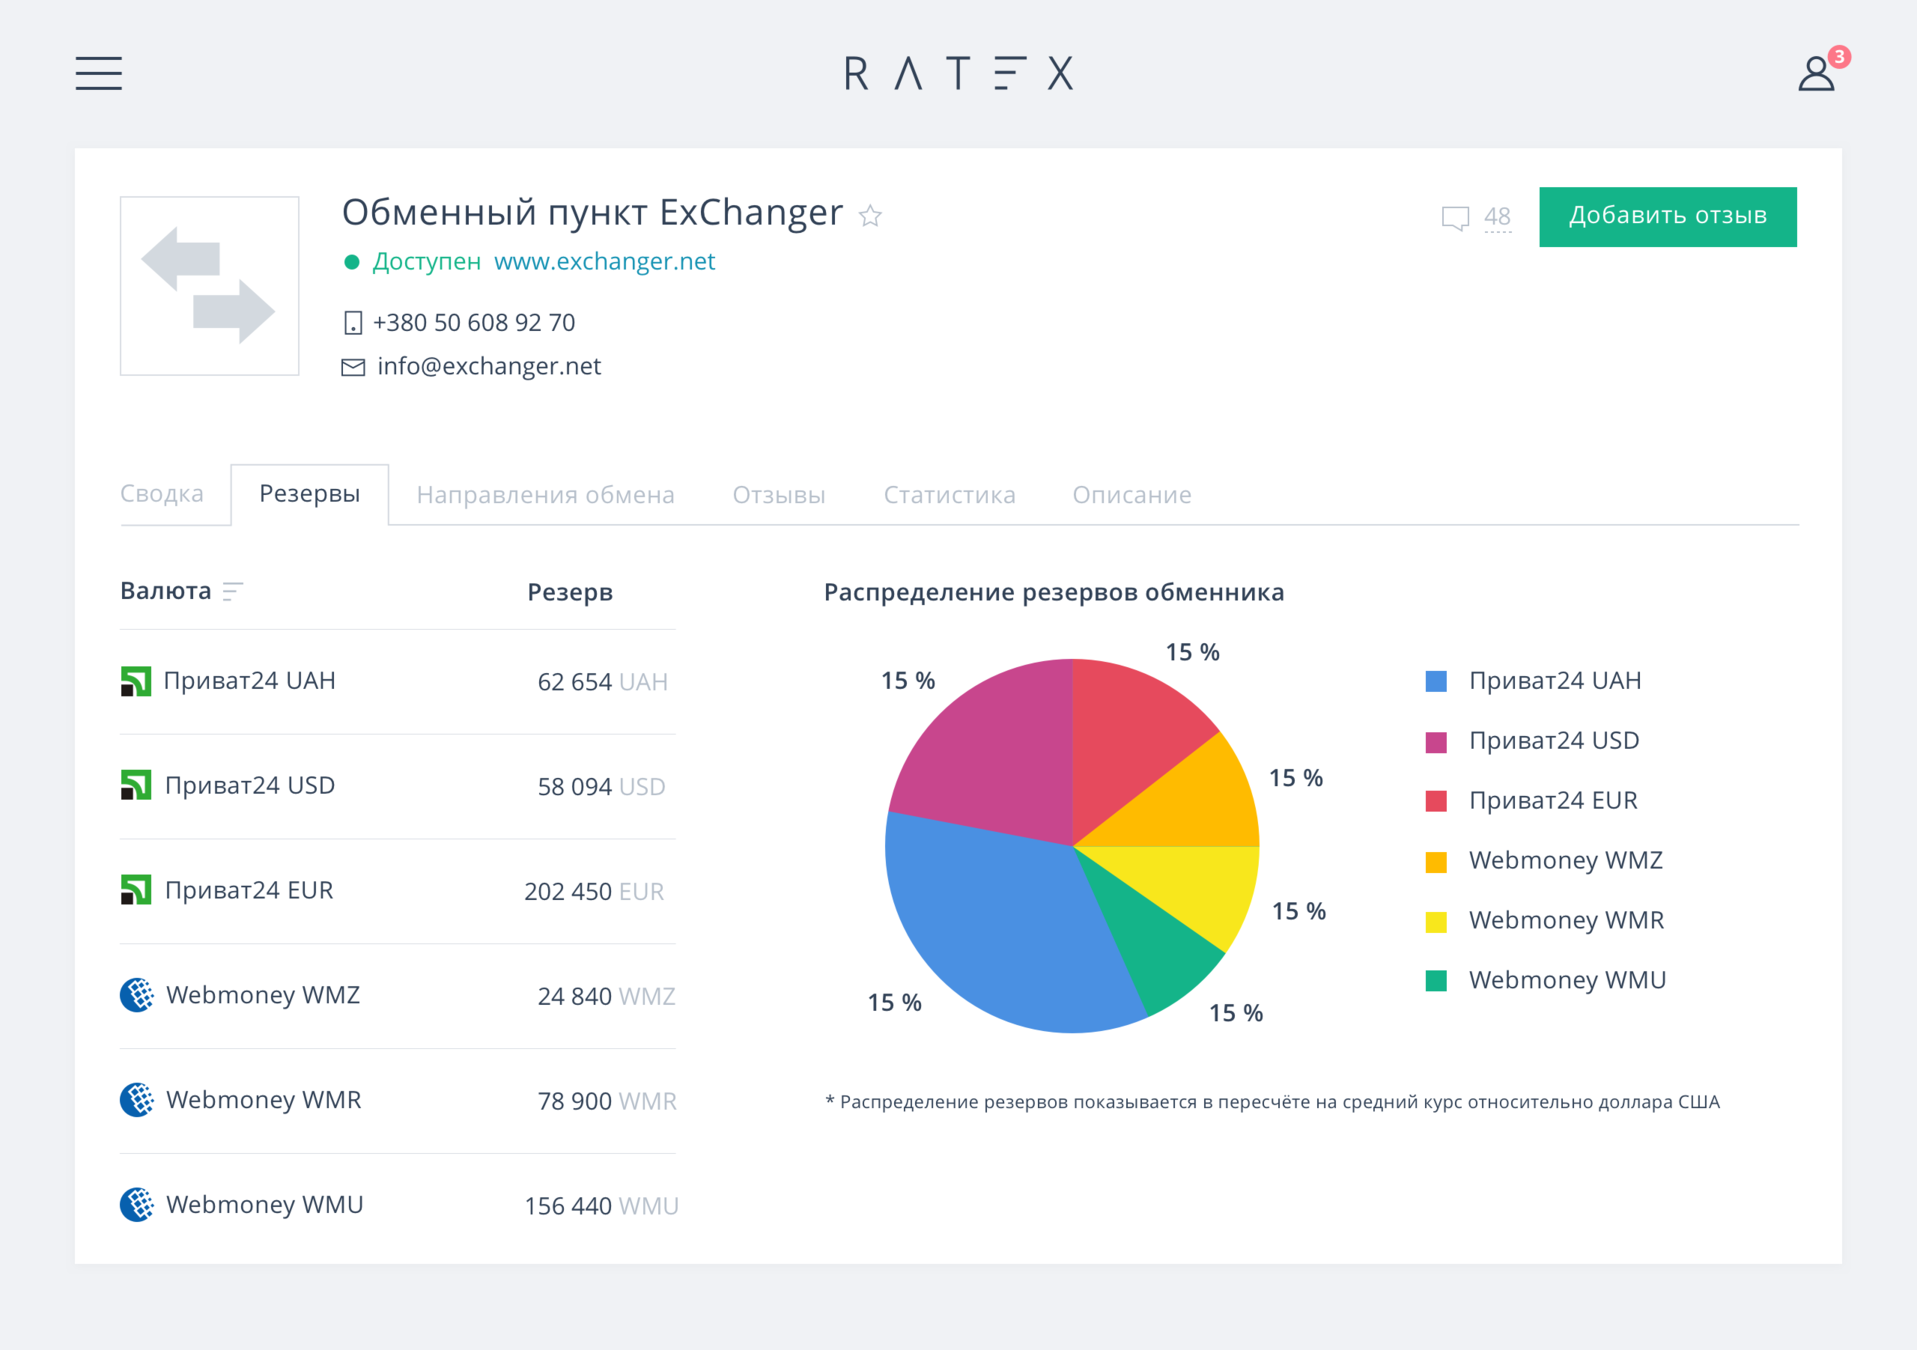Screen dimensions: 1917x1350
Task: Click the Добавить отзыв button
Action: (1667, 216)
